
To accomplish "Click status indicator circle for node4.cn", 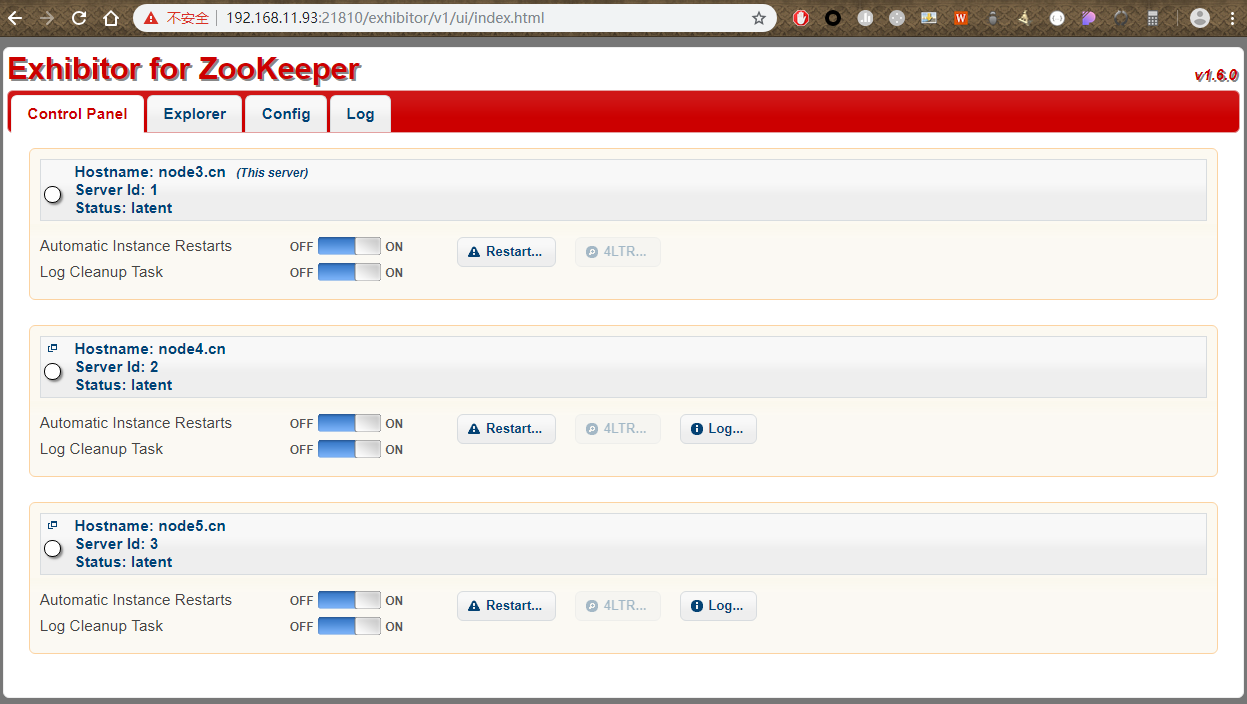I will click(53, 372).
